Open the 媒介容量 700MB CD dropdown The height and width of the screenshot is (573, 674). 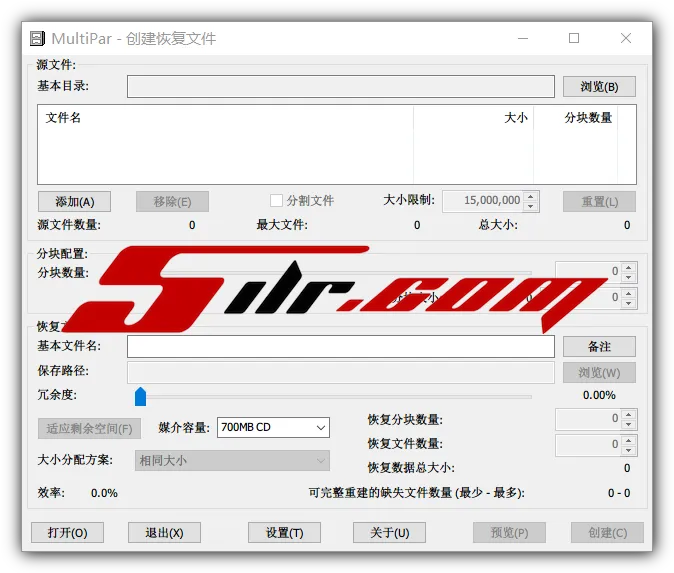click(x=272, y=427)
